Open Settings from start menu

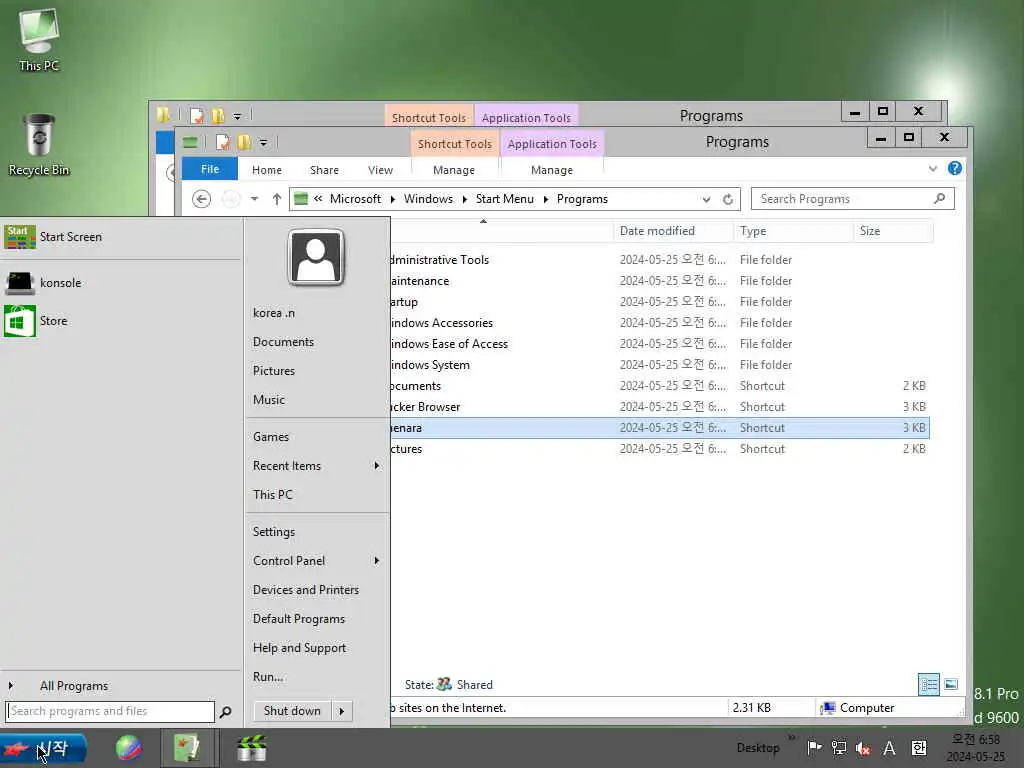click(274, 532)
